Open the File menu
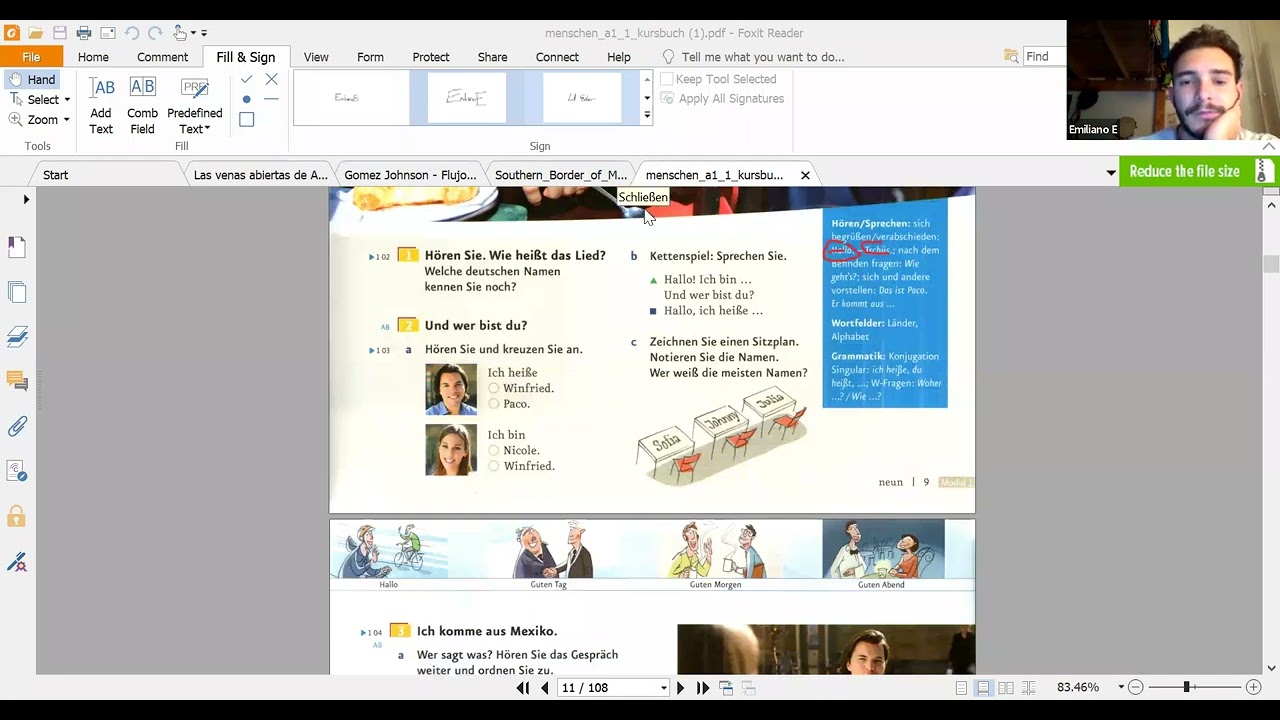The image size is (1280, 720). coord(31,57)
